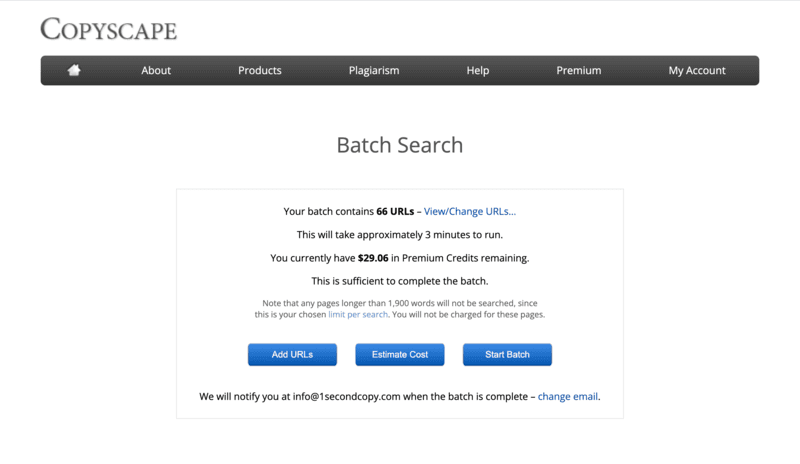Click the home icon in navigation bar
This screenshot has height=464, width=800.
tap(74, 70)
